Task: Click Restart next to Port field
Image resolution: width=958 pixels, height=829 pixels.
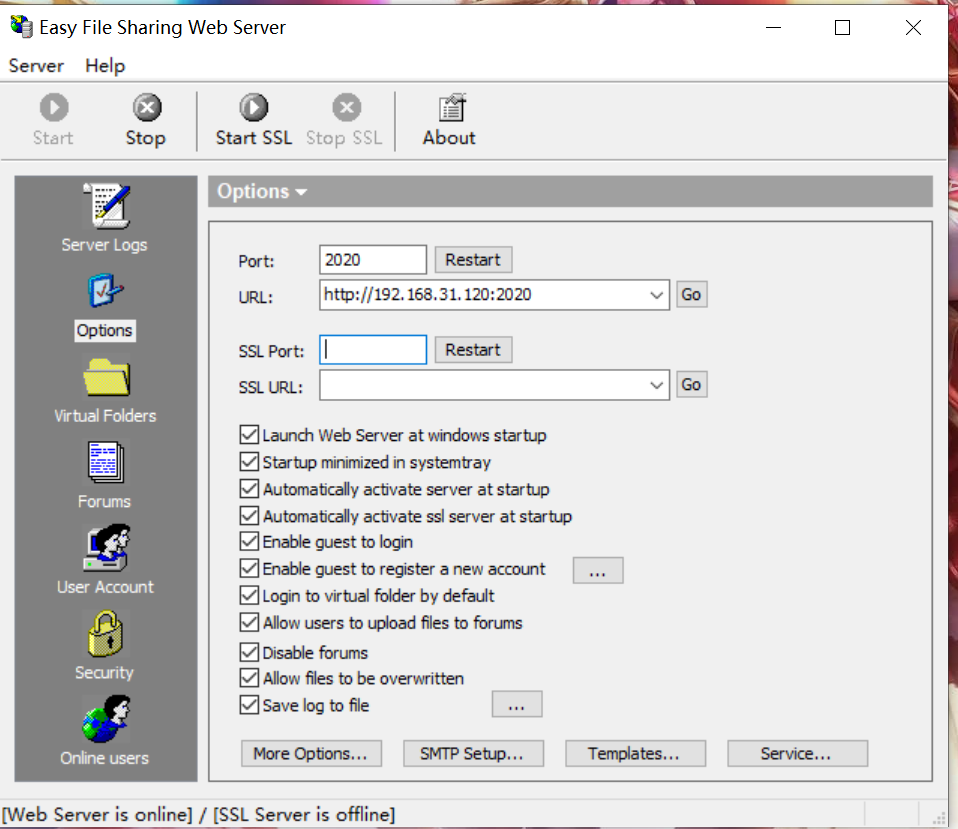Action: point(474,260)
